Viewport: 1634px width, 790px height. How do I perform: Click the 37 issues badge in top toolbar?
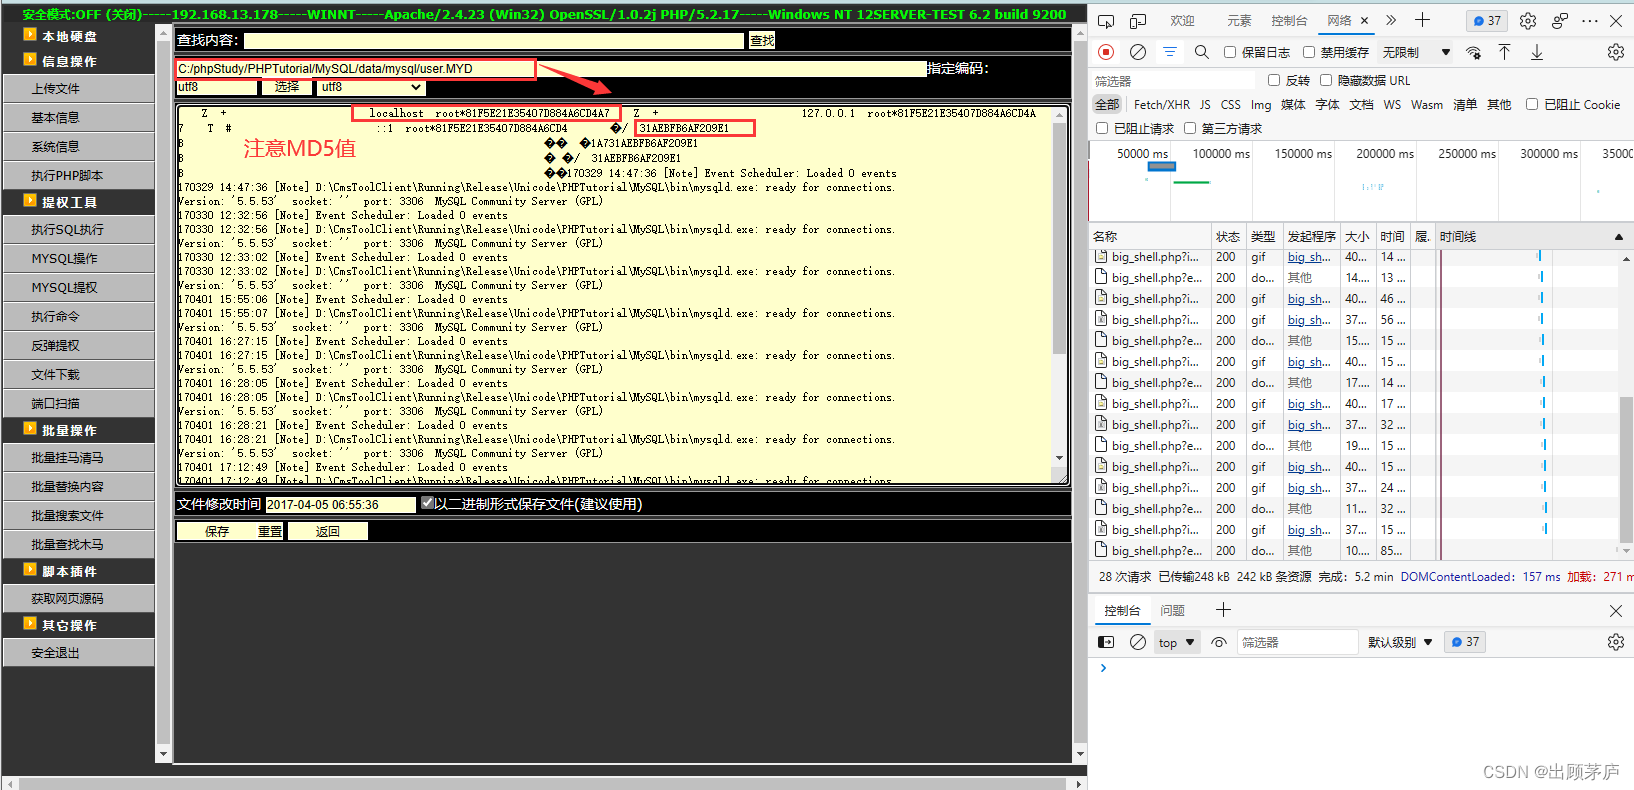pos(1488,21)
